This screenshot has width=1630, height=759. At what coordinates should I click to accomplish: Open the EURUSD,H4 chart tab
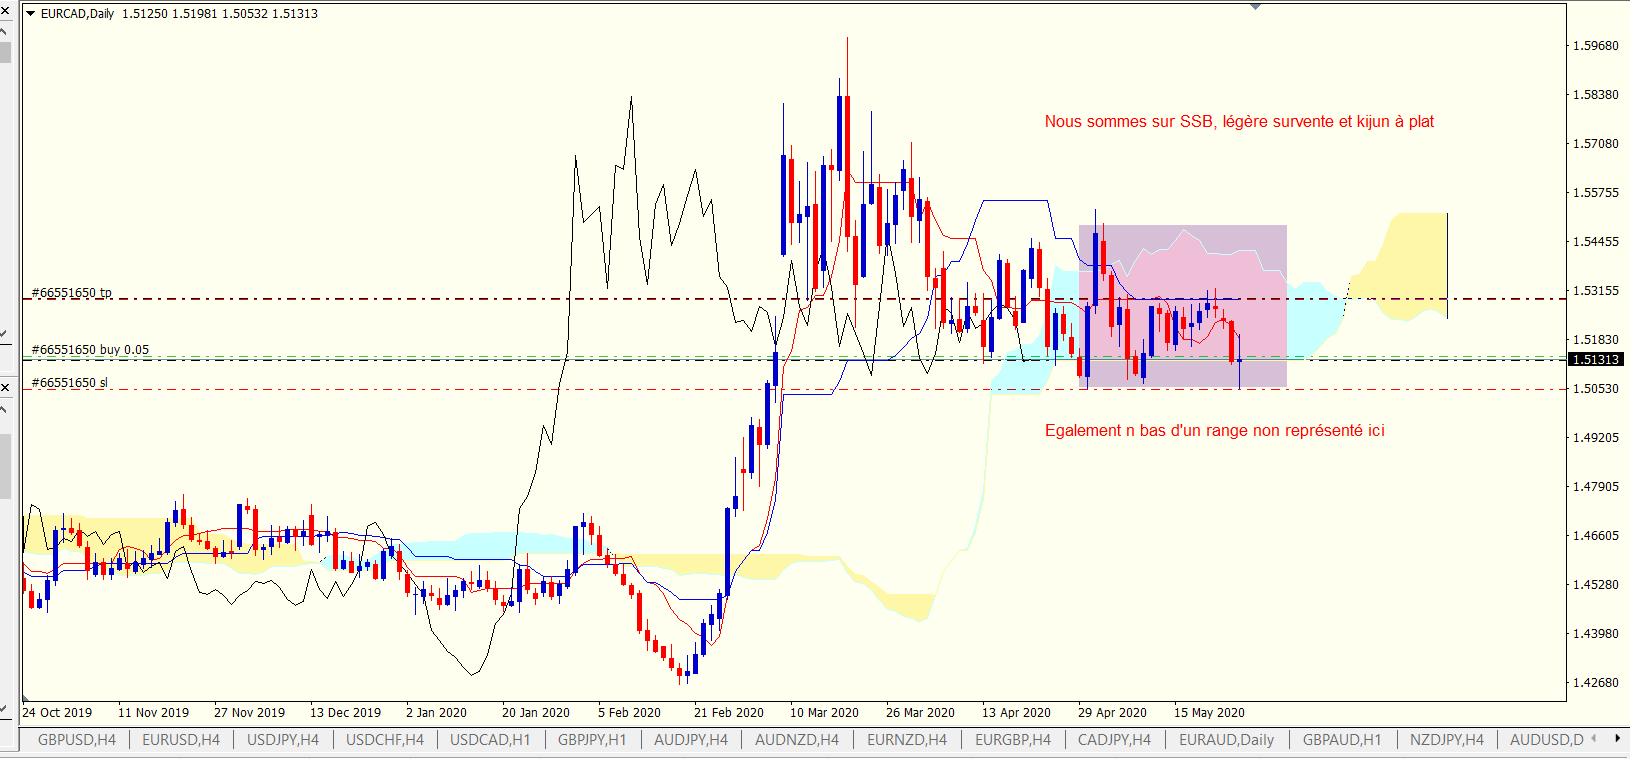(x=180, y=740)
